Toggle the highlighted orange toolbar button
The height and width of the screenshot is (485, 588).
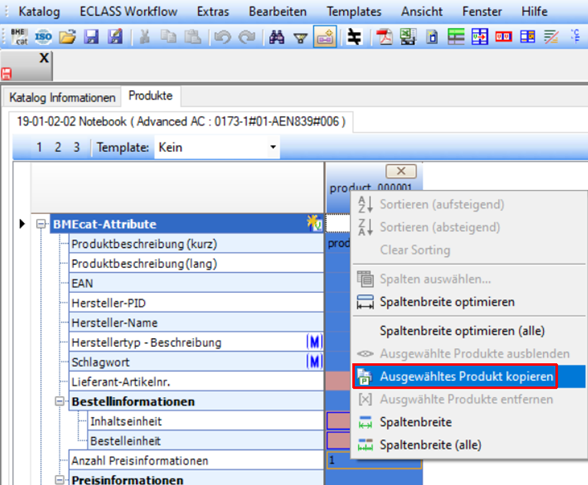pyautogui.click(x=325, y=37)
